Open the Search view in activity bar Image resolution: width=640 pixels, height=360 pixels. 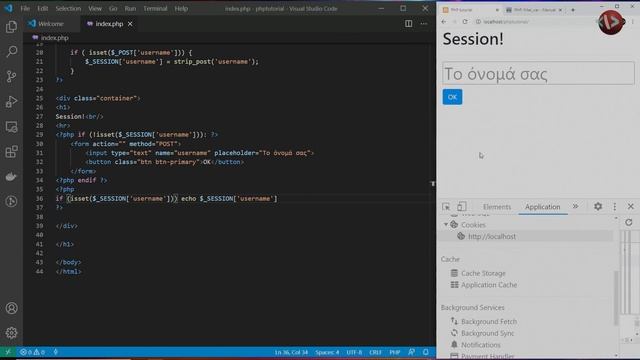tap(11, 52)
